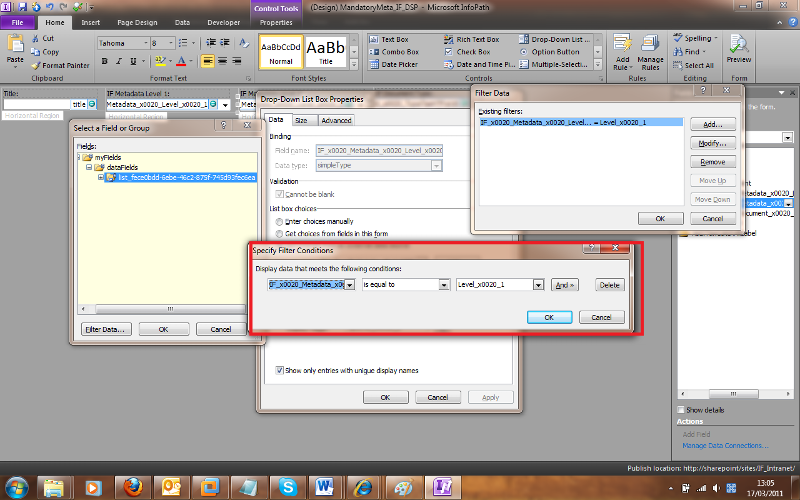Click the Cut scissors icon
This screenshot has height=500, width=800.
pos(35,38)
